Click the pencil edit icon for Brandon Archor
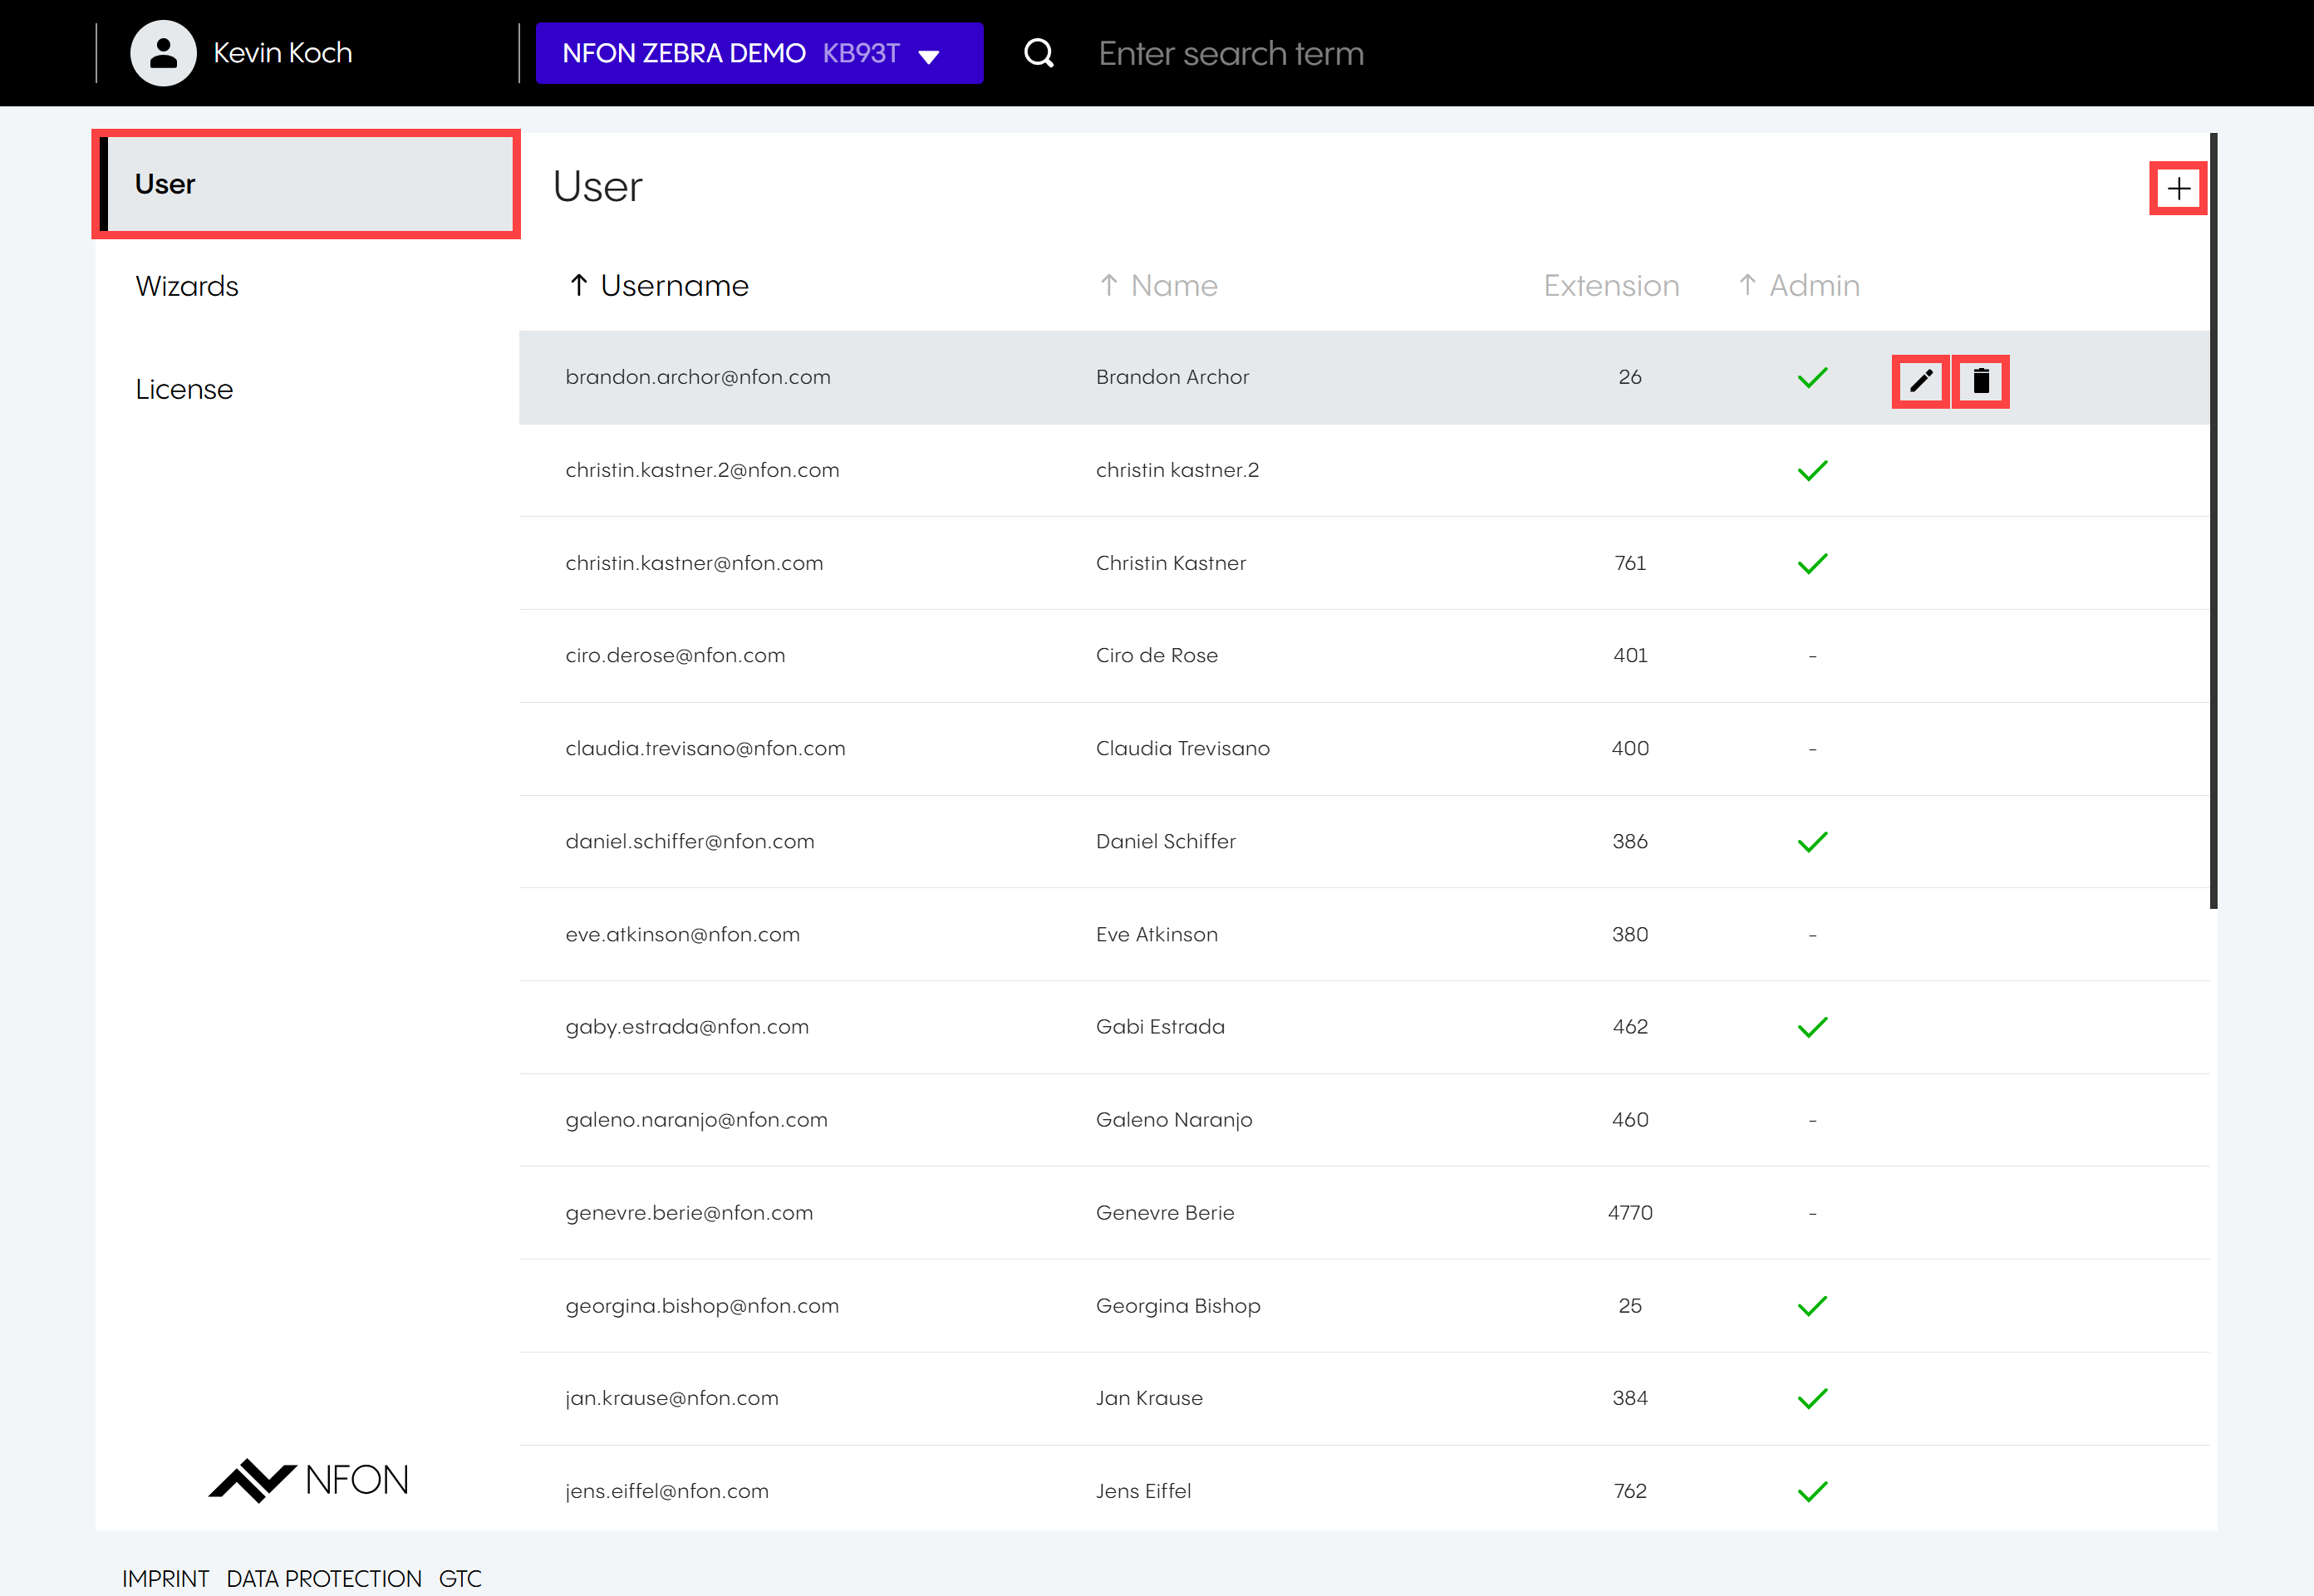Screen dimensions: 2314x1596 1920,381
